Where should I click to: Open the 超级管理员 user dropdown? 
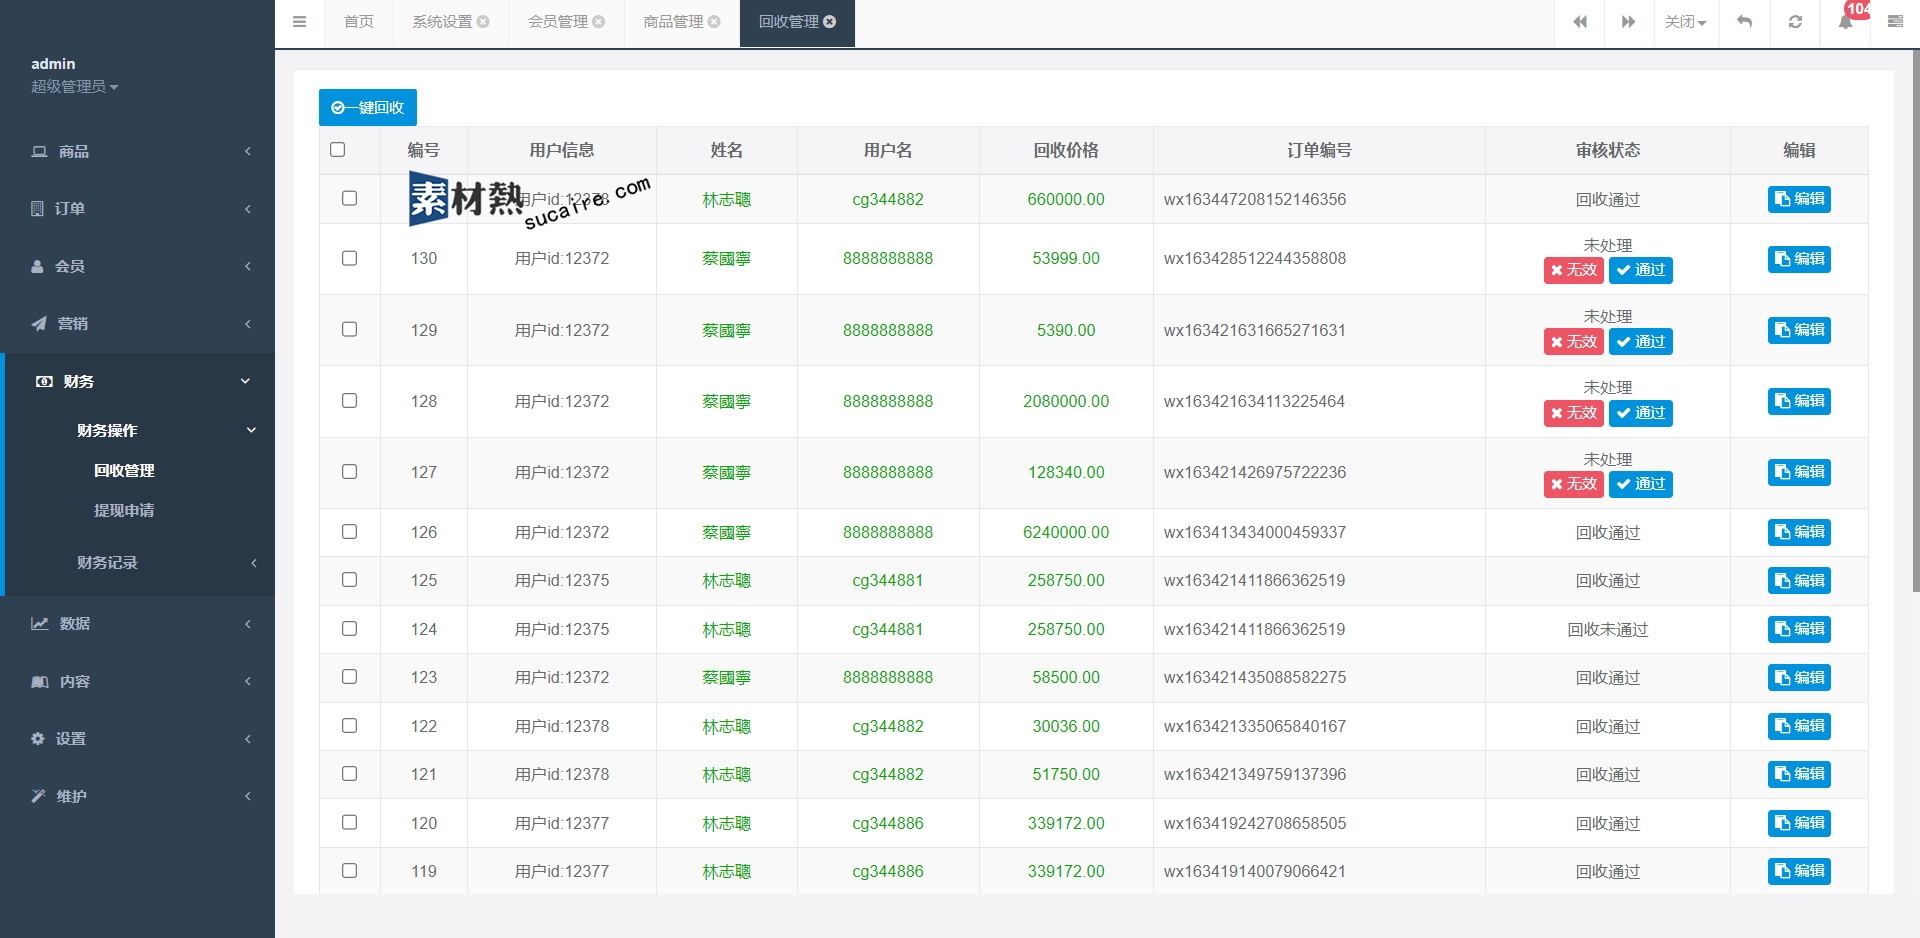coord(75,87)
